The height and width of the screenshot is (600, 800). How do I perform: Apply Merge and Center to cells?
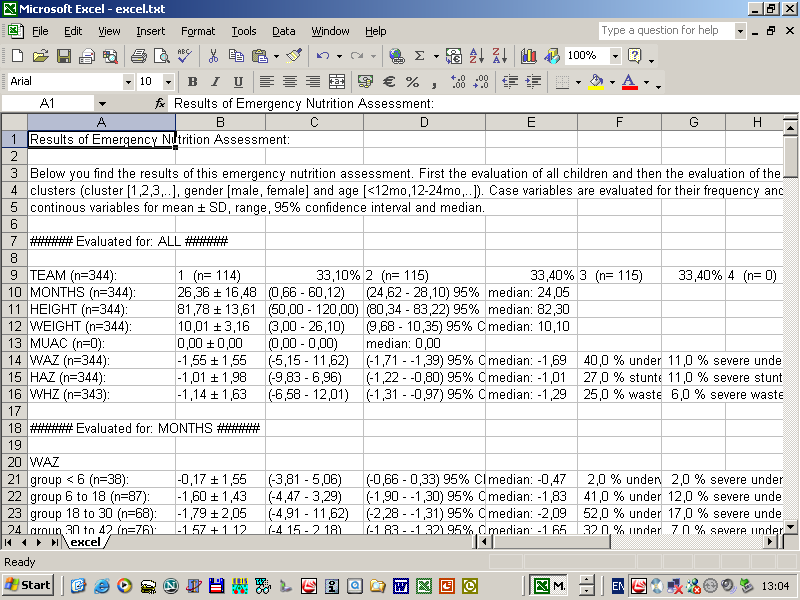[337, 82]
